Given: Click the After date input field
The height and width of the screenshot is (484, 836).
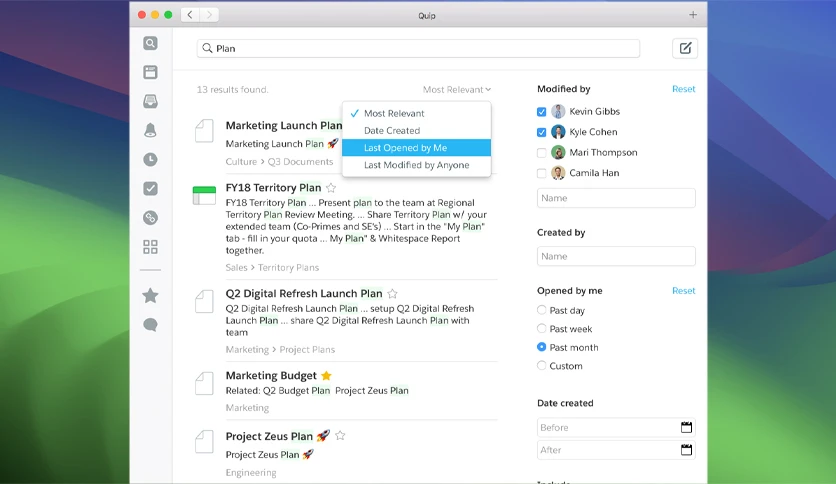Looking at the screenshot, I should click(616, 450).
